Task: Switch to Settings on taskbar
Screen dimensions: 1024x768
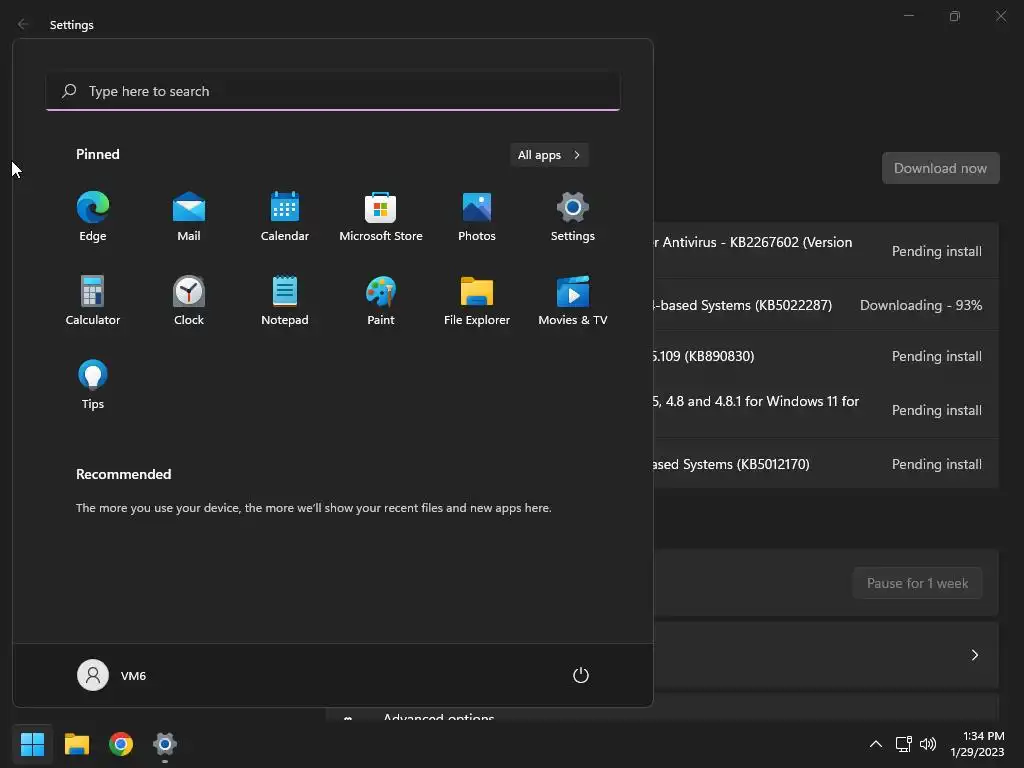Action: pyautogui.click(x=165, y=744)
